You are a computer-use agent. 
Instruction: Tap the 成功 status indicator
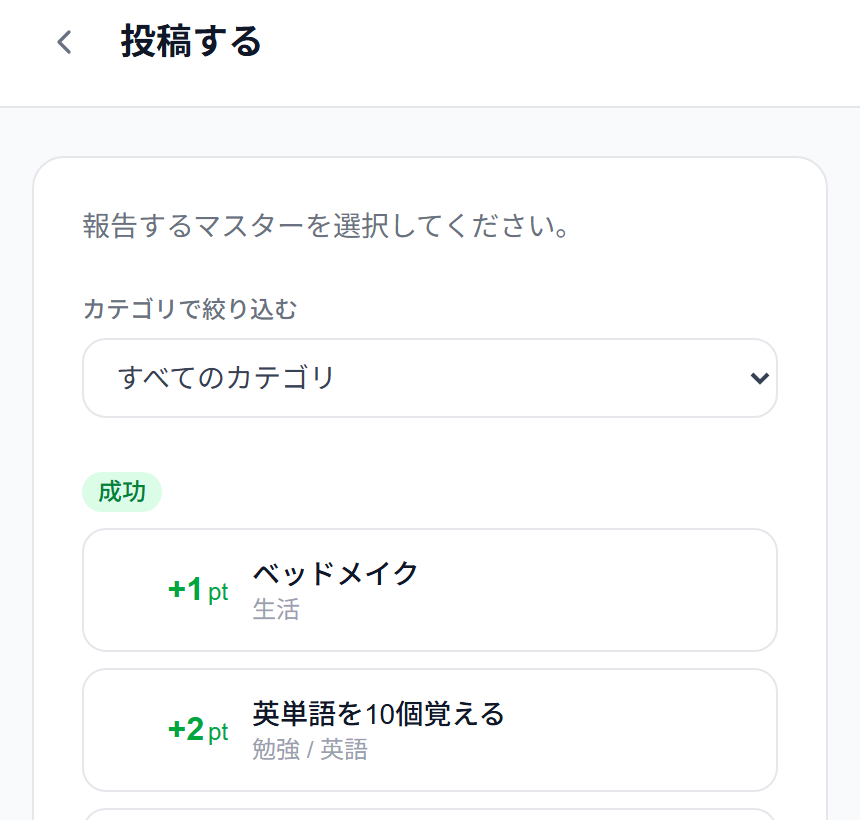point(121,491)
